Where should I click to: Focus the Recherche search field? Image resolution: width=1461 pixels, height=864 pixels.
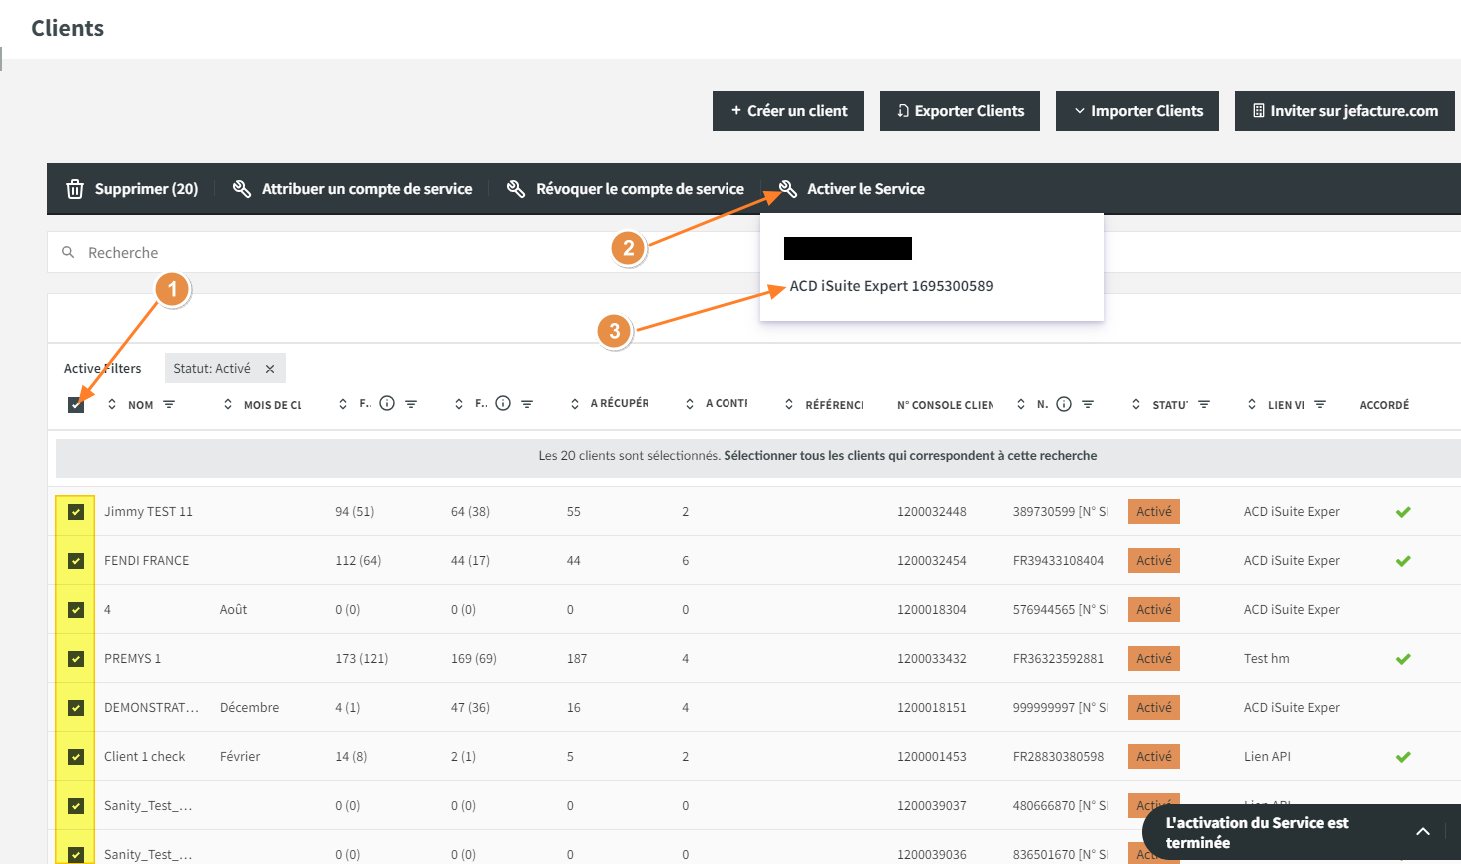point(754,252)
